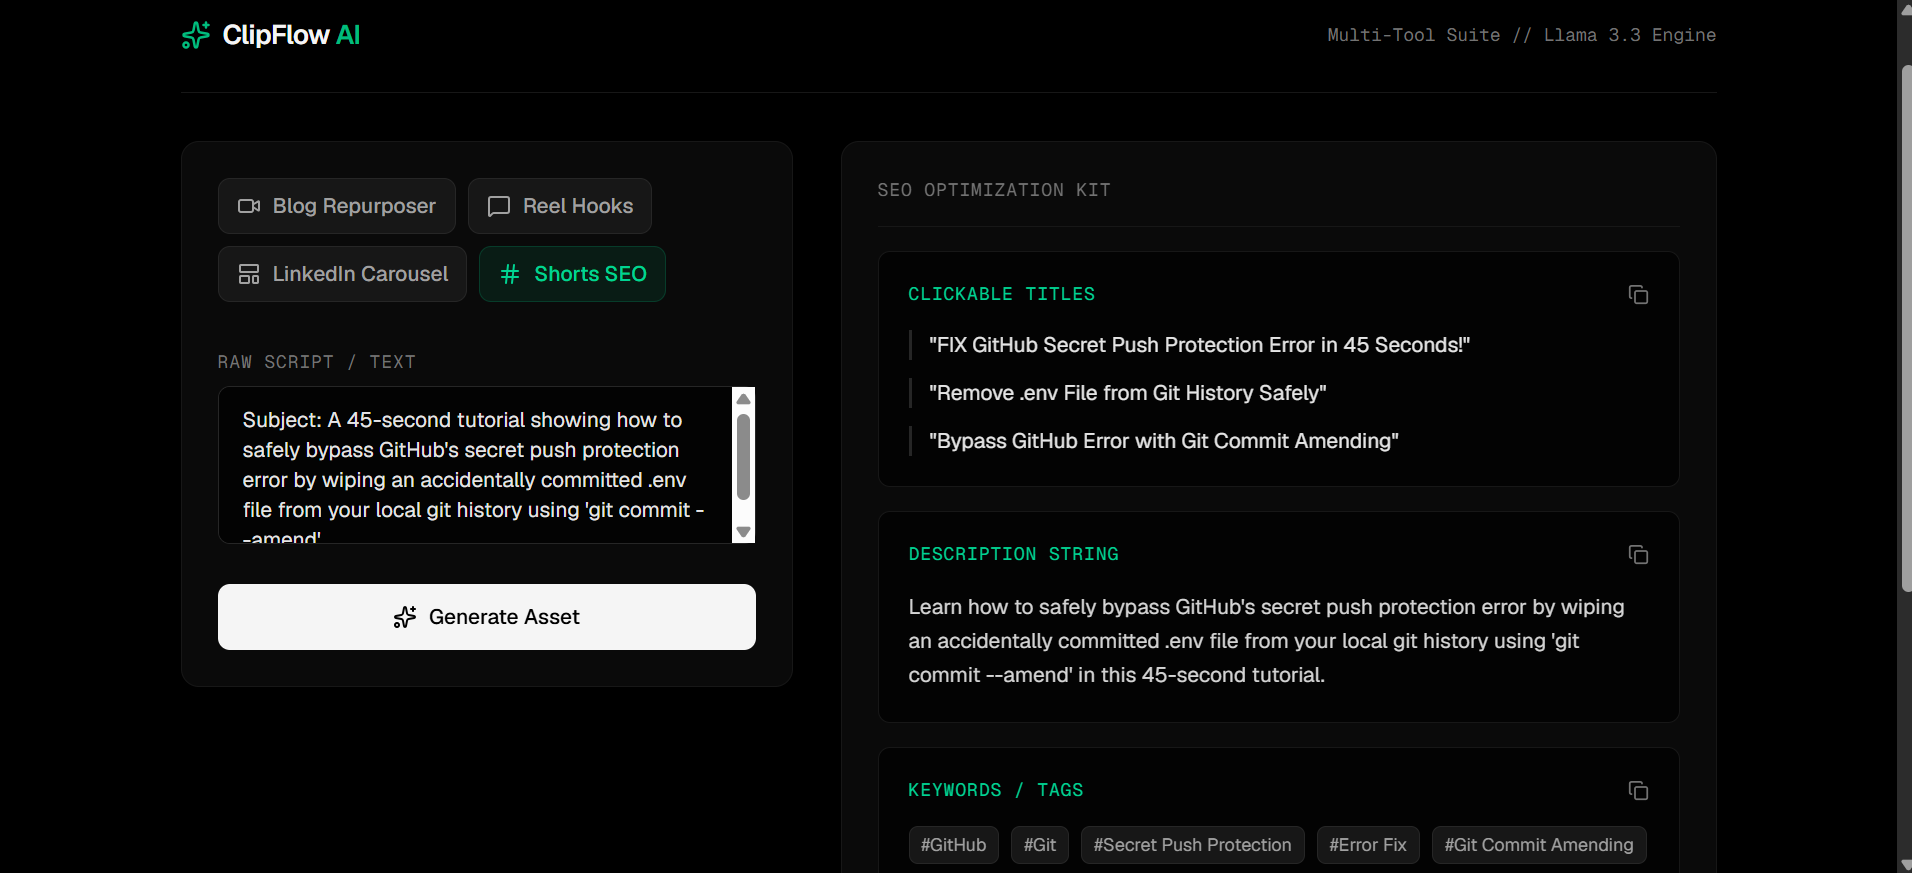Copy the Clickable Titles section
Screen dimensions: 1912x873
click(1638, 295)
